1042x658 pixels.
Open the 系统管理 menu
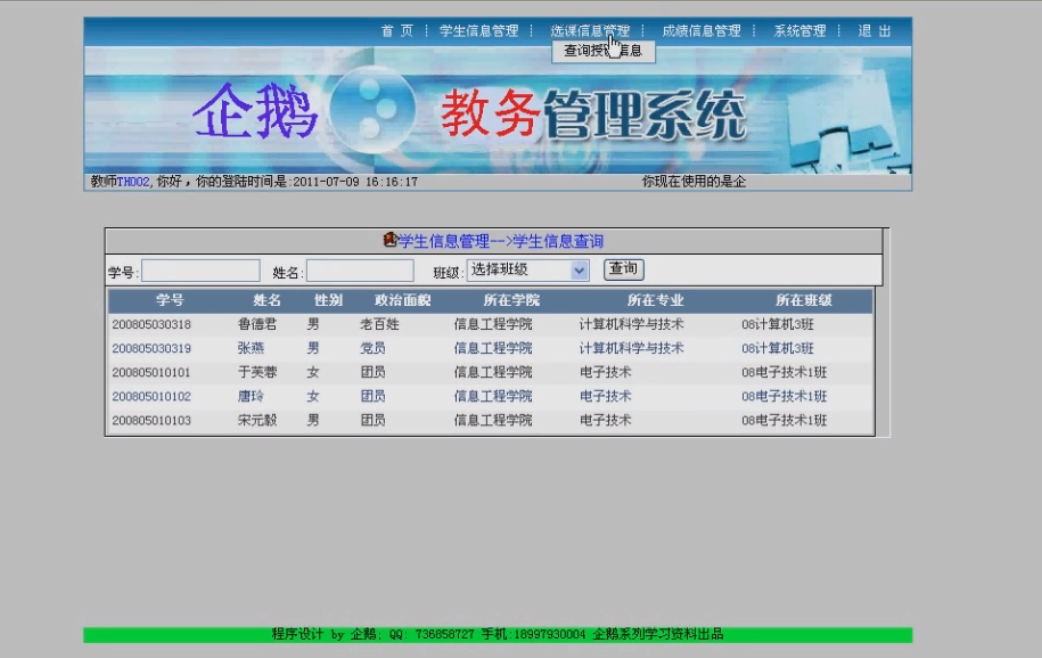799,31
